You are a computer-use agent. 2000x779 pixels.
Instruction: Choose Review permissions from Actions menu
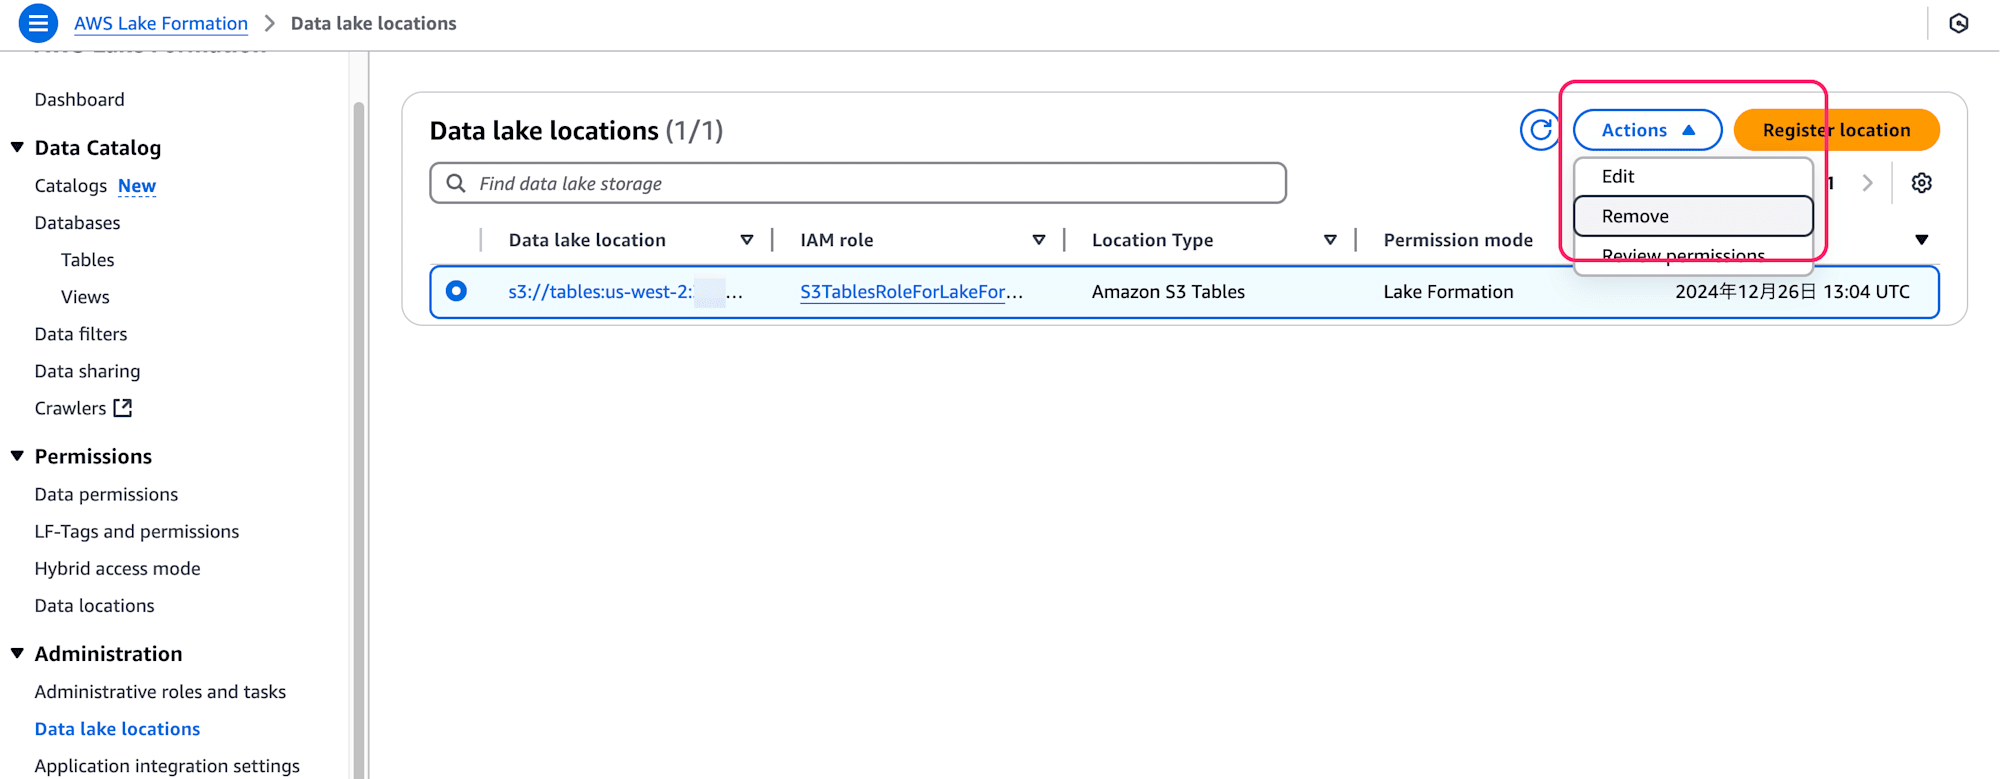point(1693,254)
